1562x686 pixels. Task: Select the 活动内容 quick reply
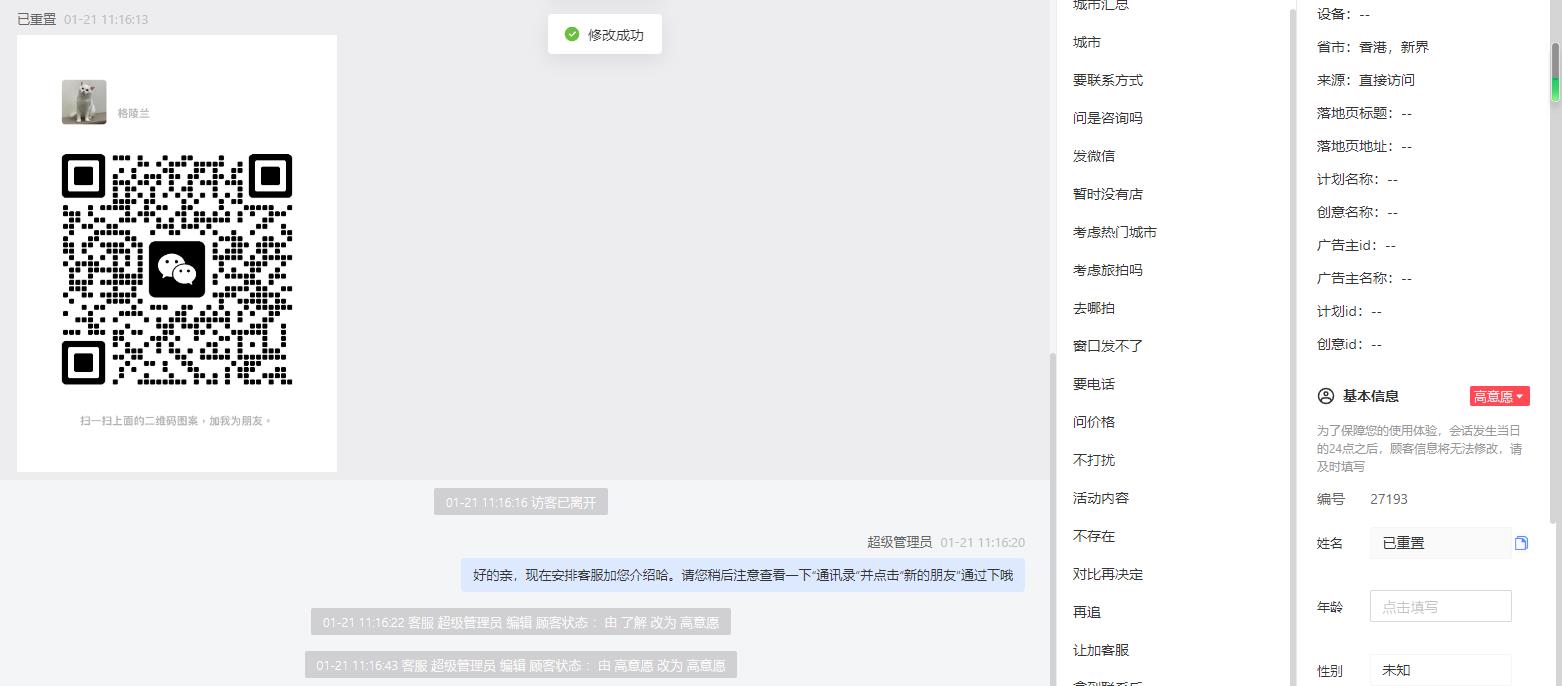[x=1101, y=498]
